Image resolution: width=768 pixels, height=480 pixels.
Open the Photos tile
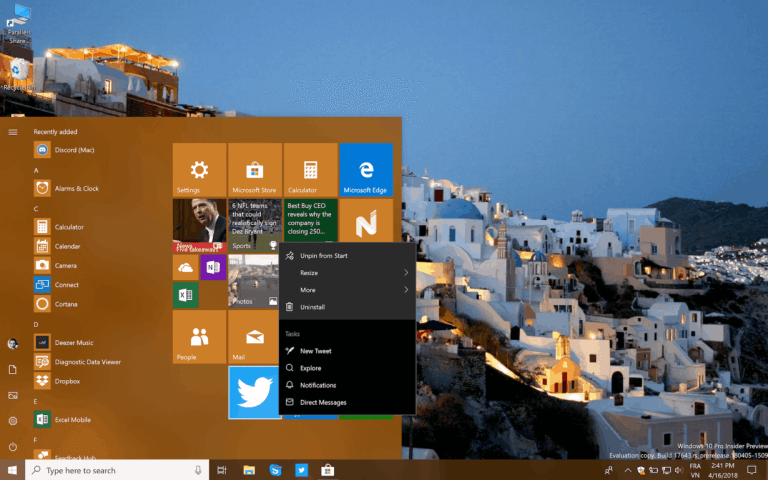click(x=253, y=281)
